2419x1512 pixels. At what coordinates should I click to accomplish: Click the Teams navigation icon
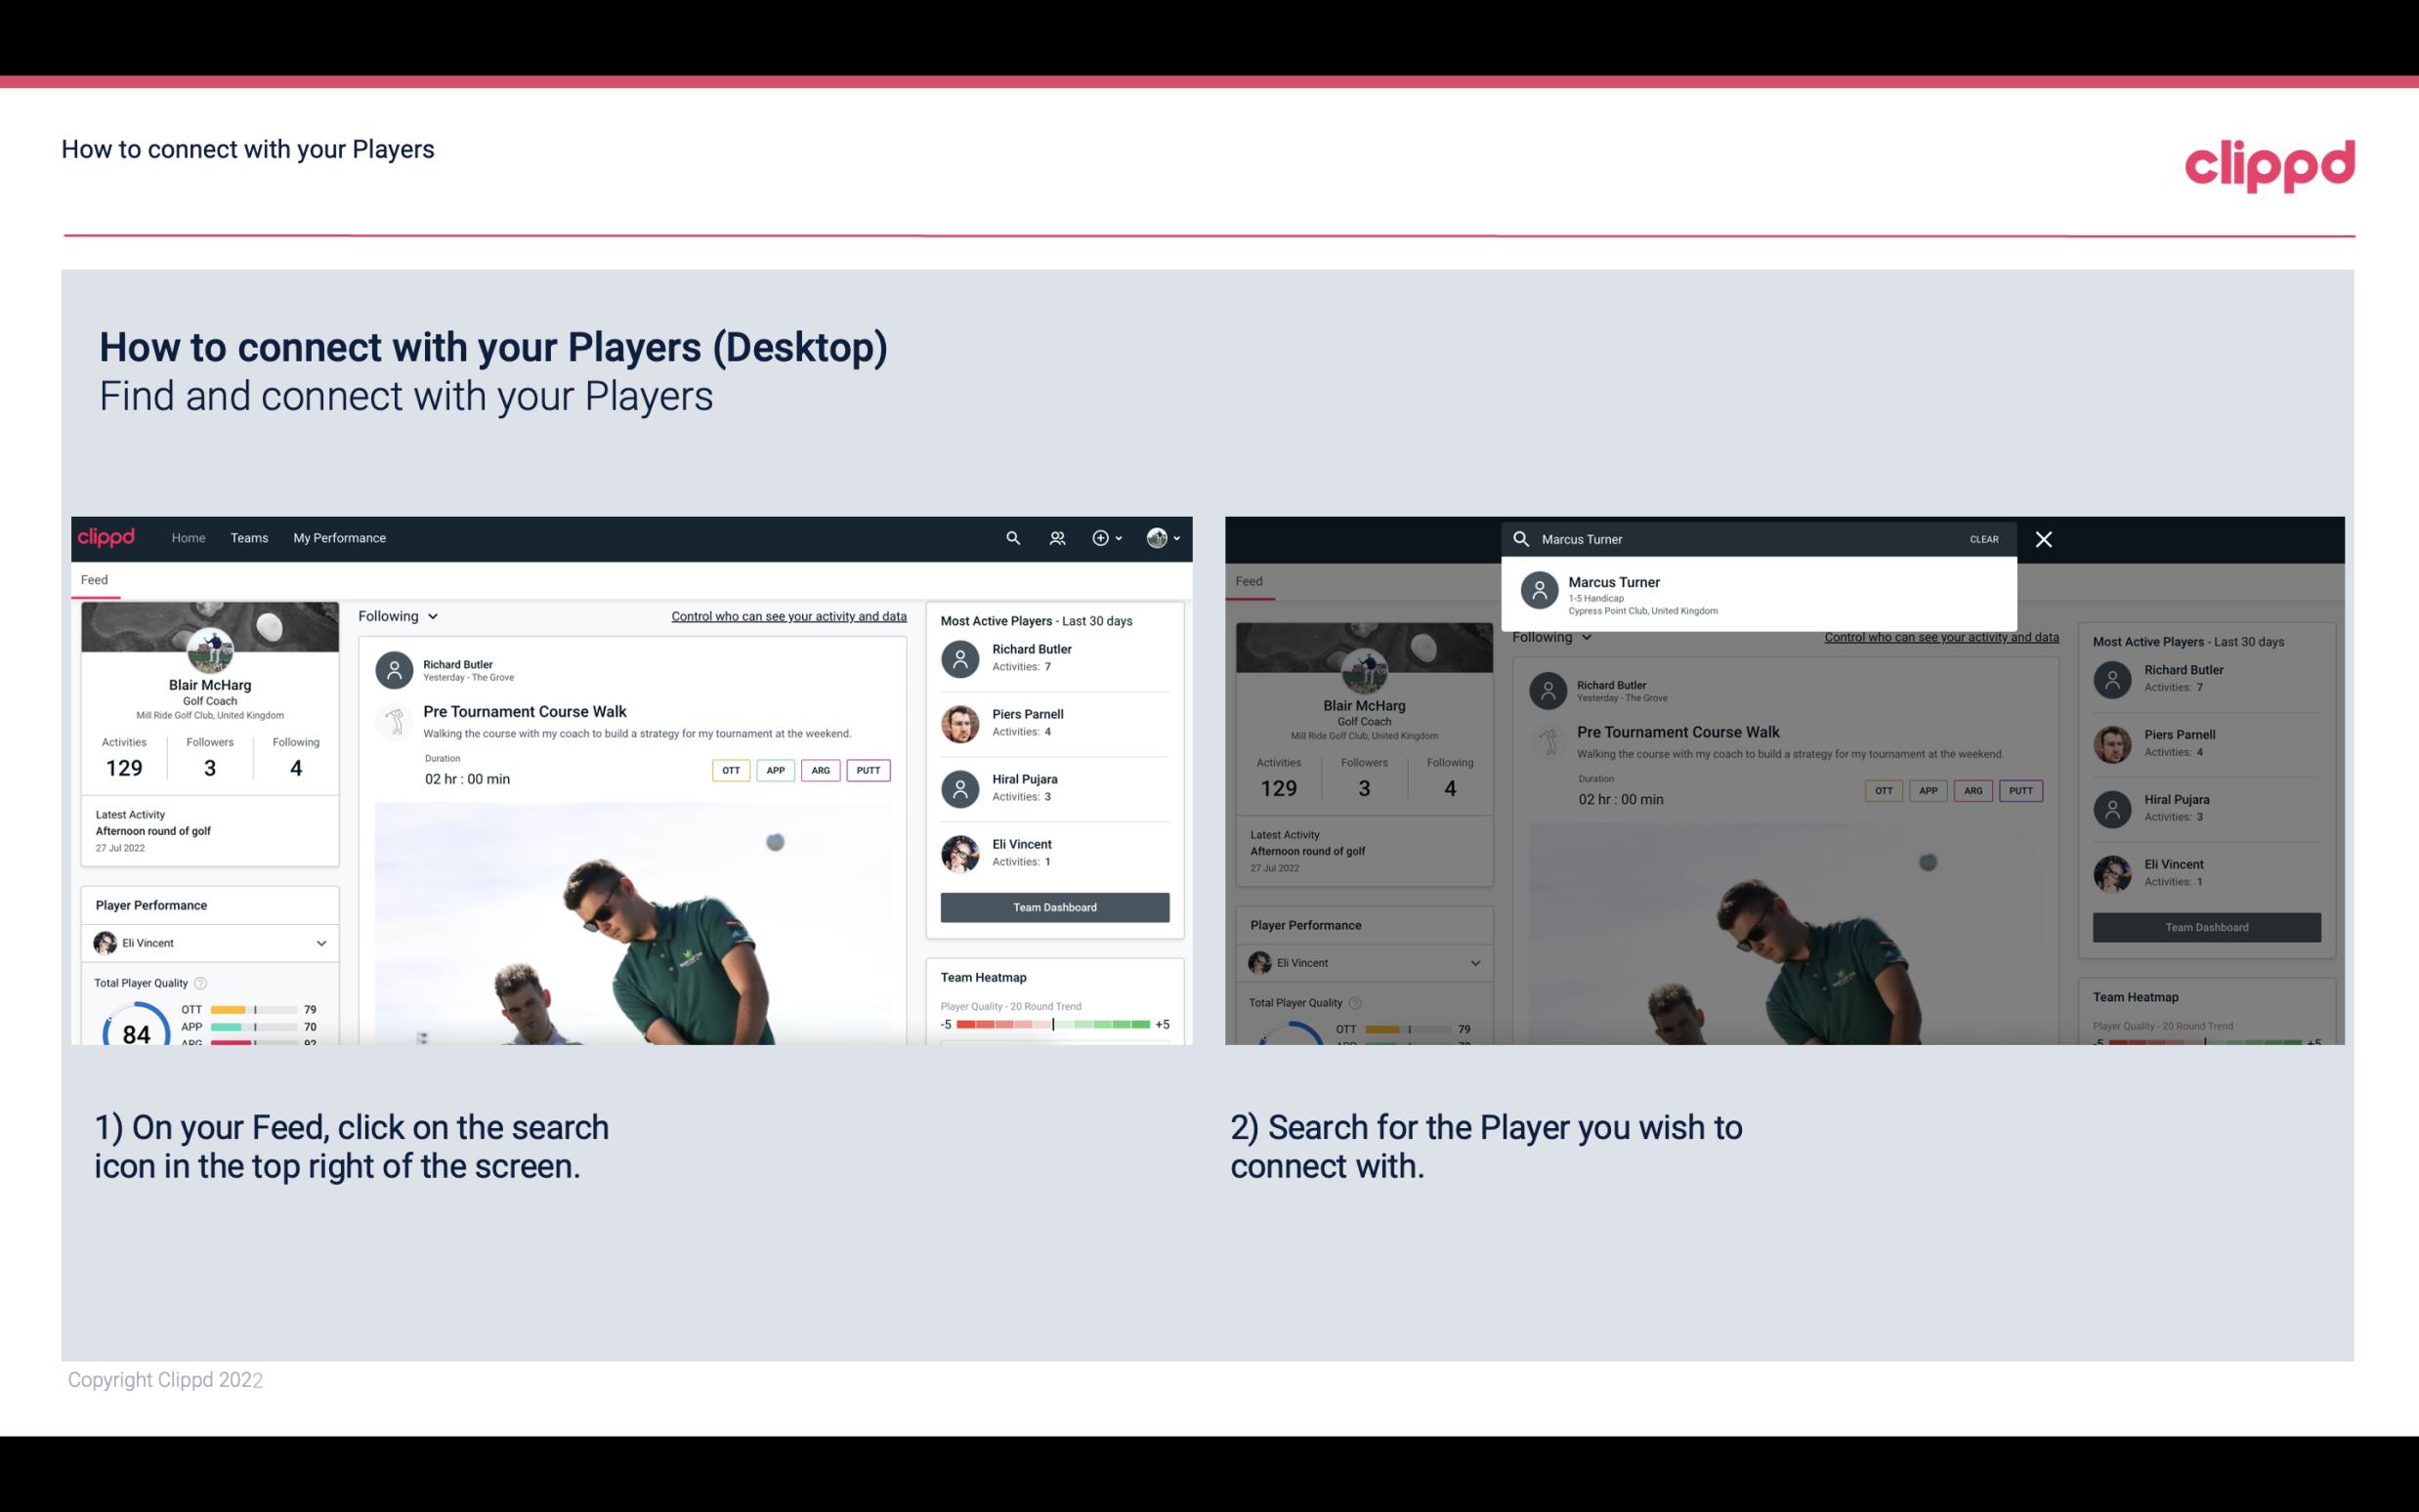[x=249, y=538]
